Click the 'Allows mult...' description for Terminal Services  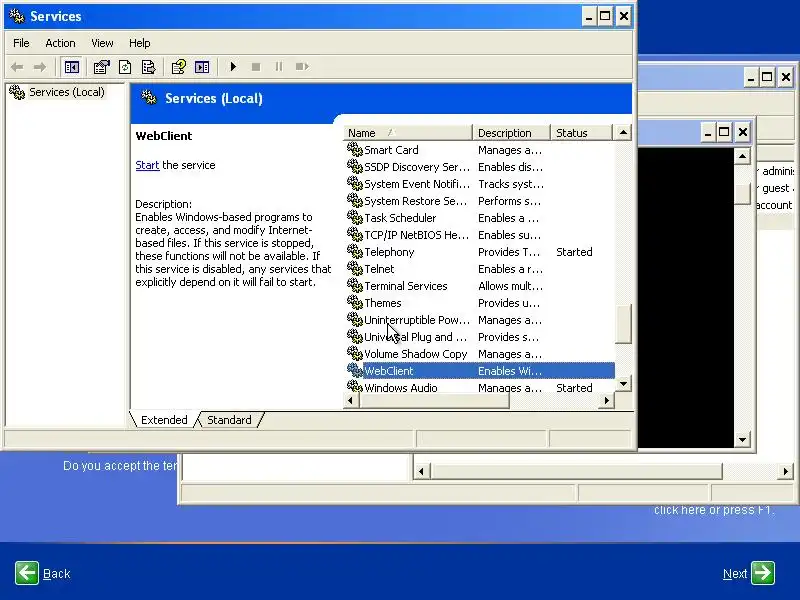click(510, 286)
